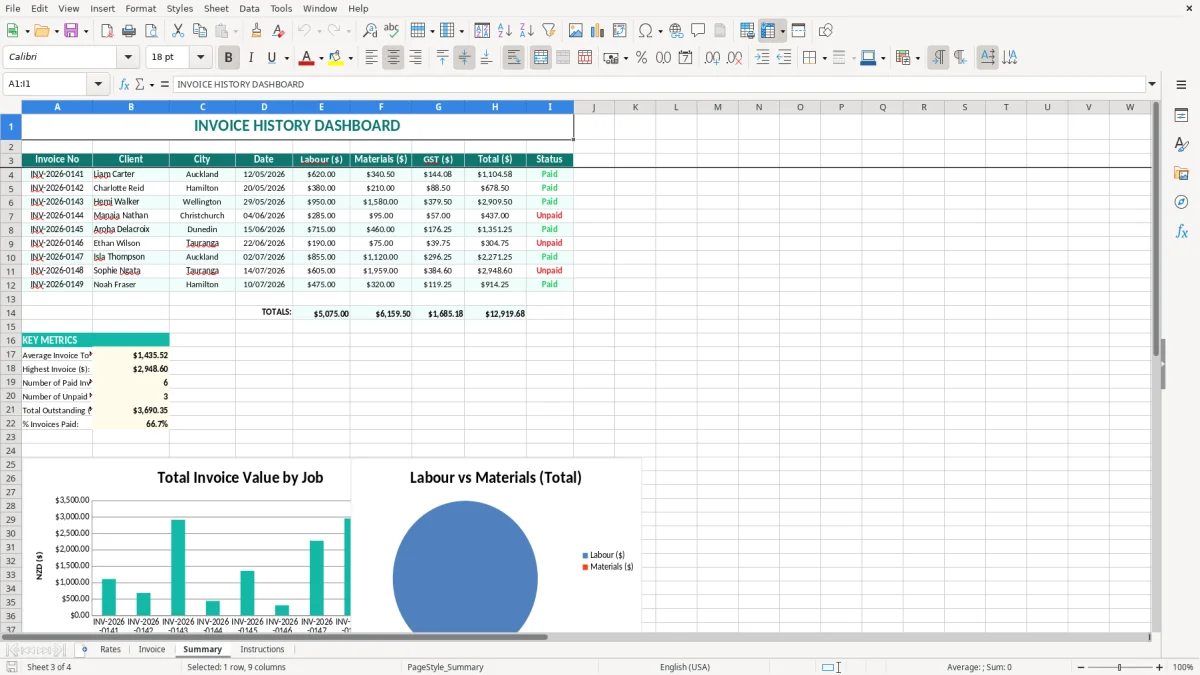Open the Sheet menu
This screenshot has height=675, width=1200.
[x=216, y=8]
